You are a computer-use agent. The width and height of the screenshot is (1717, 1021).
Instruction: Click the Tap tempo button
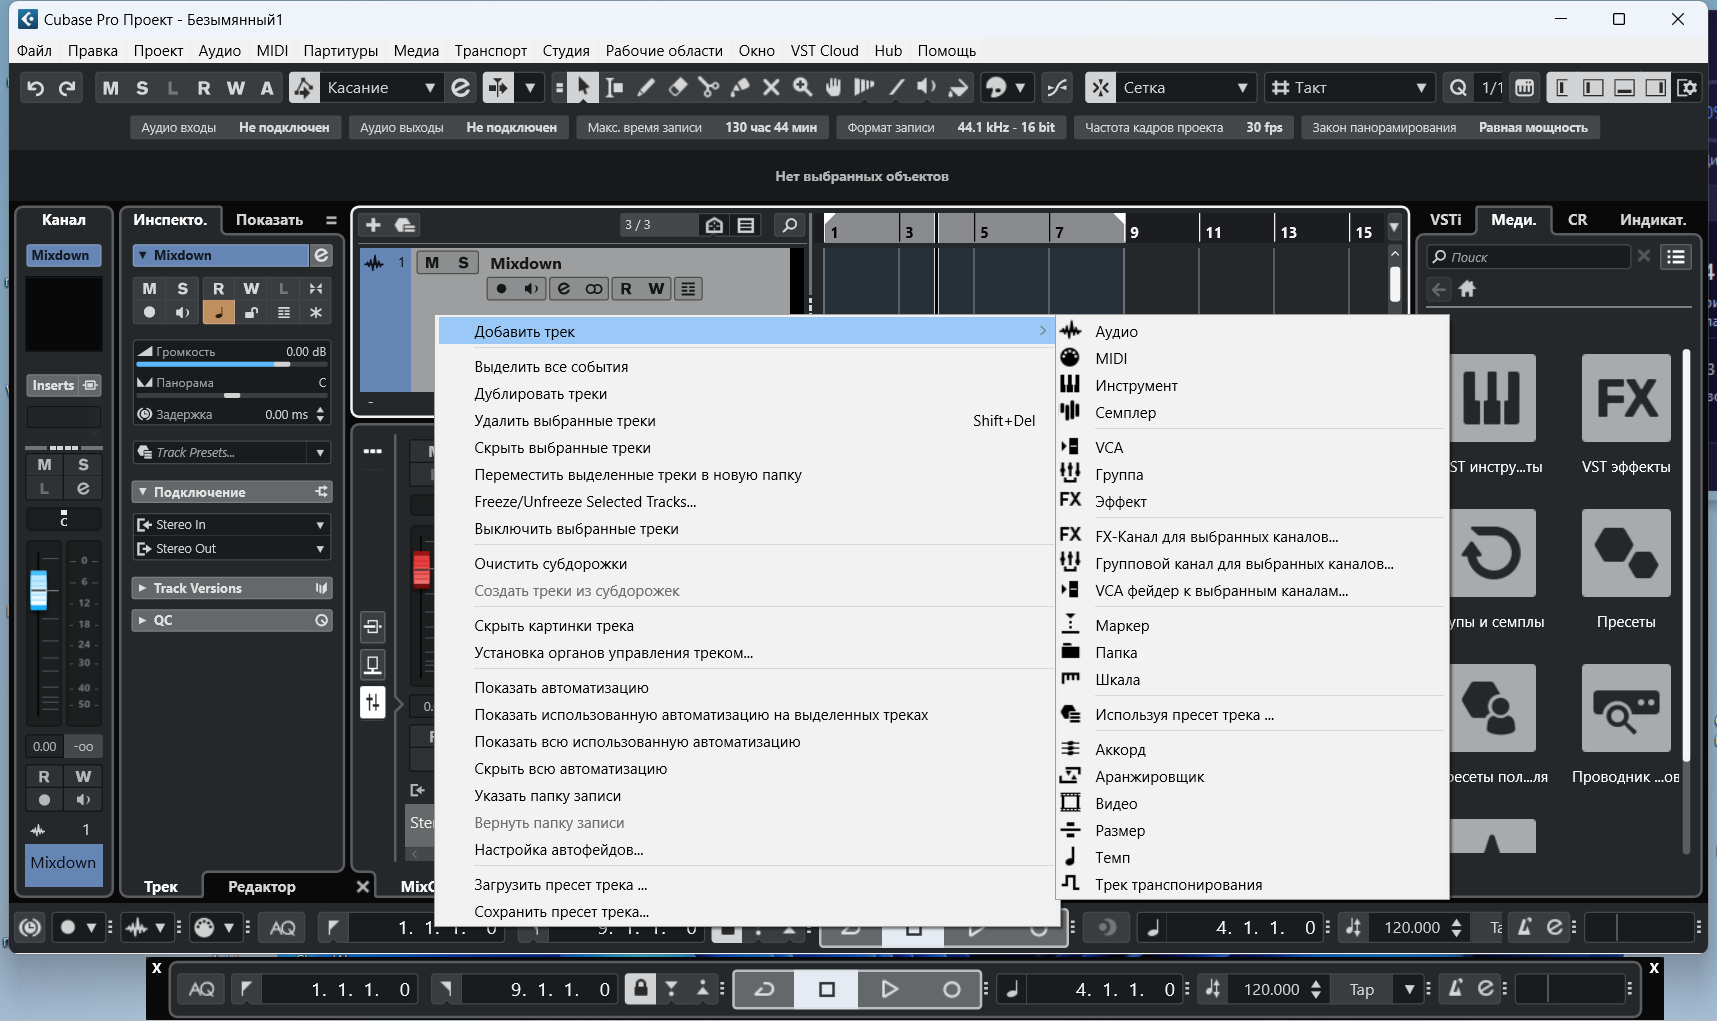[x=1362, y=989]
